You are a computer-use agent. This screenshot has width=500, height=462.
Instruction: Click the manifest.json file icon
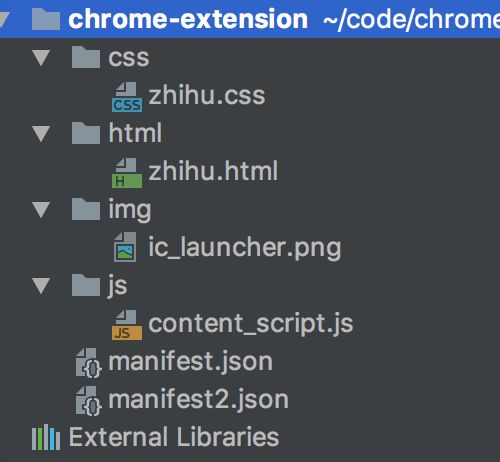pos(89,363)
